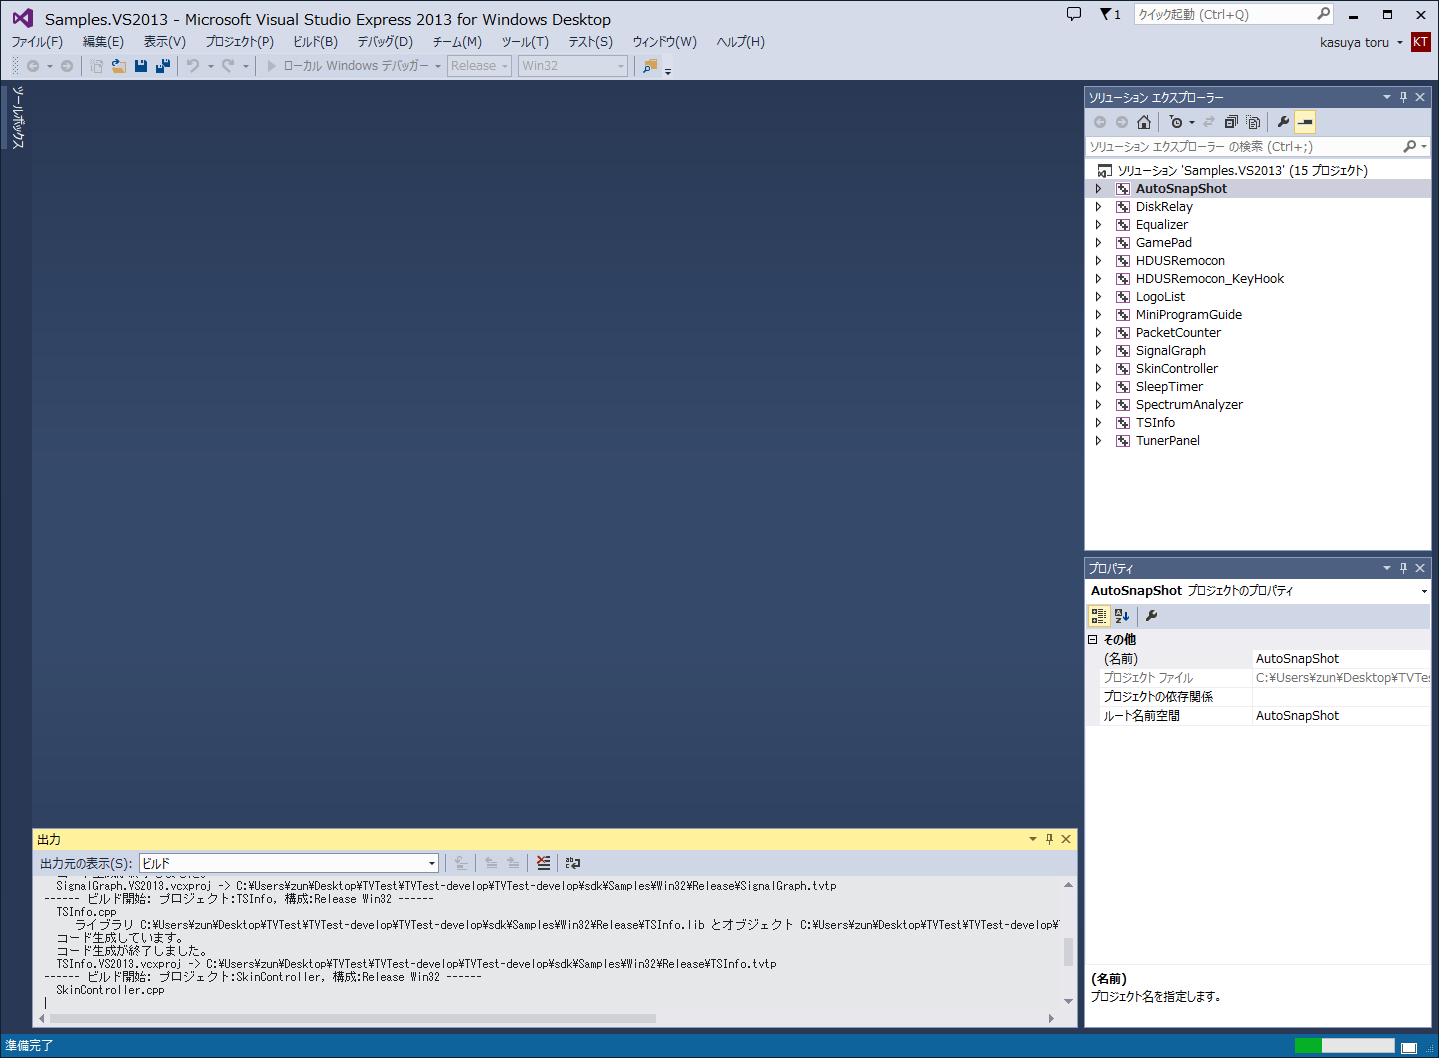Close the 出力 Output panel
Screen dimensions: 1439x1058
click(x=1066, y=839)
